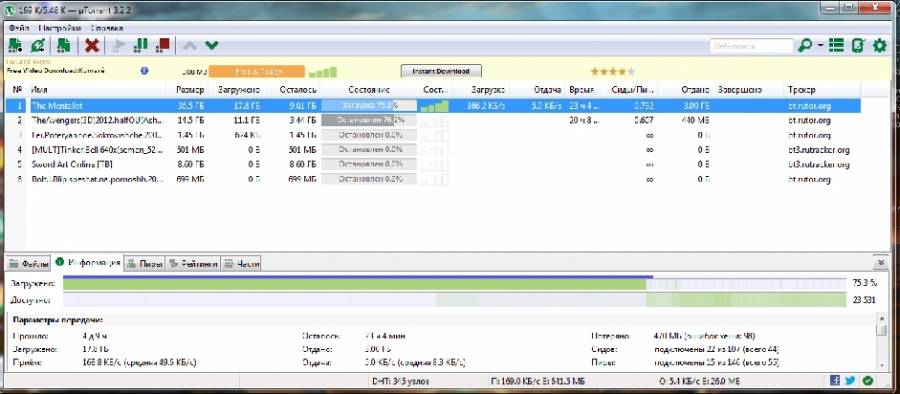Image resolution: width=900 pixels, height=394 pixels.
Task: Click the Add Torrent toolbar icon
Action: pyautogui.click(x=15, y=45)
